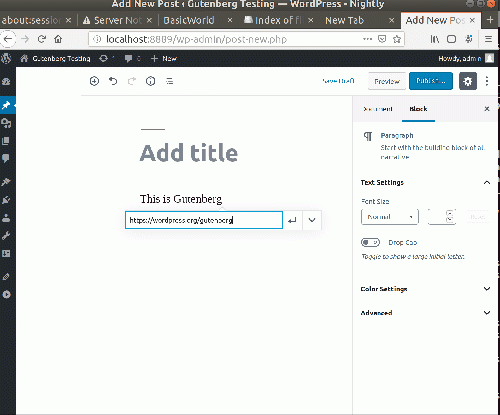Click the Preview button
Image resolution: width=500 pixels, height=415 pixels.
[387, 81]
